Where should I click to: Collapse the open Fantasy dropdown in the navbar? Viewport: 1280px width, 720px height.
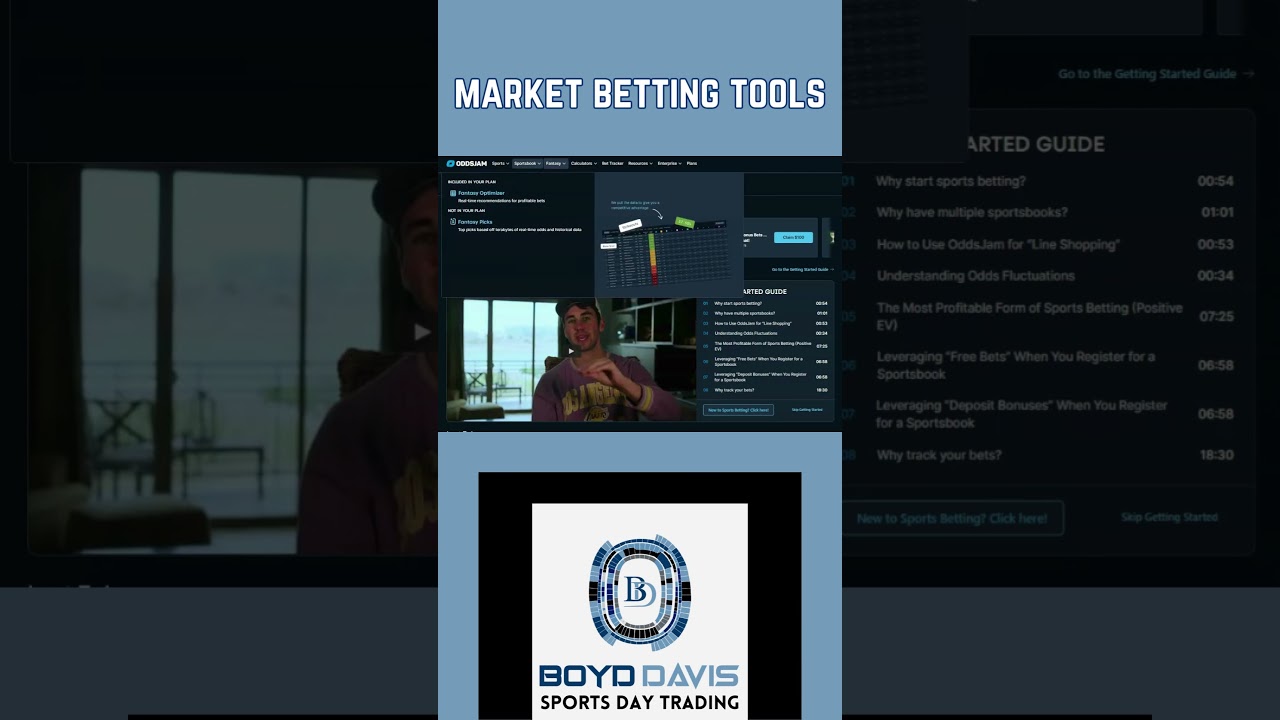pos(555,163)
